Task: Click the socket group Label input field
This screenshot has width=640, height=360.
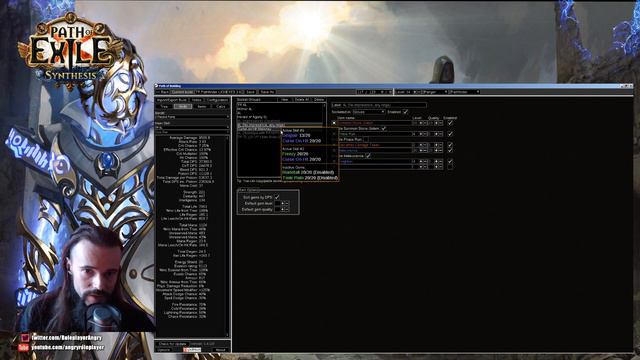Action: pos(379,105)
